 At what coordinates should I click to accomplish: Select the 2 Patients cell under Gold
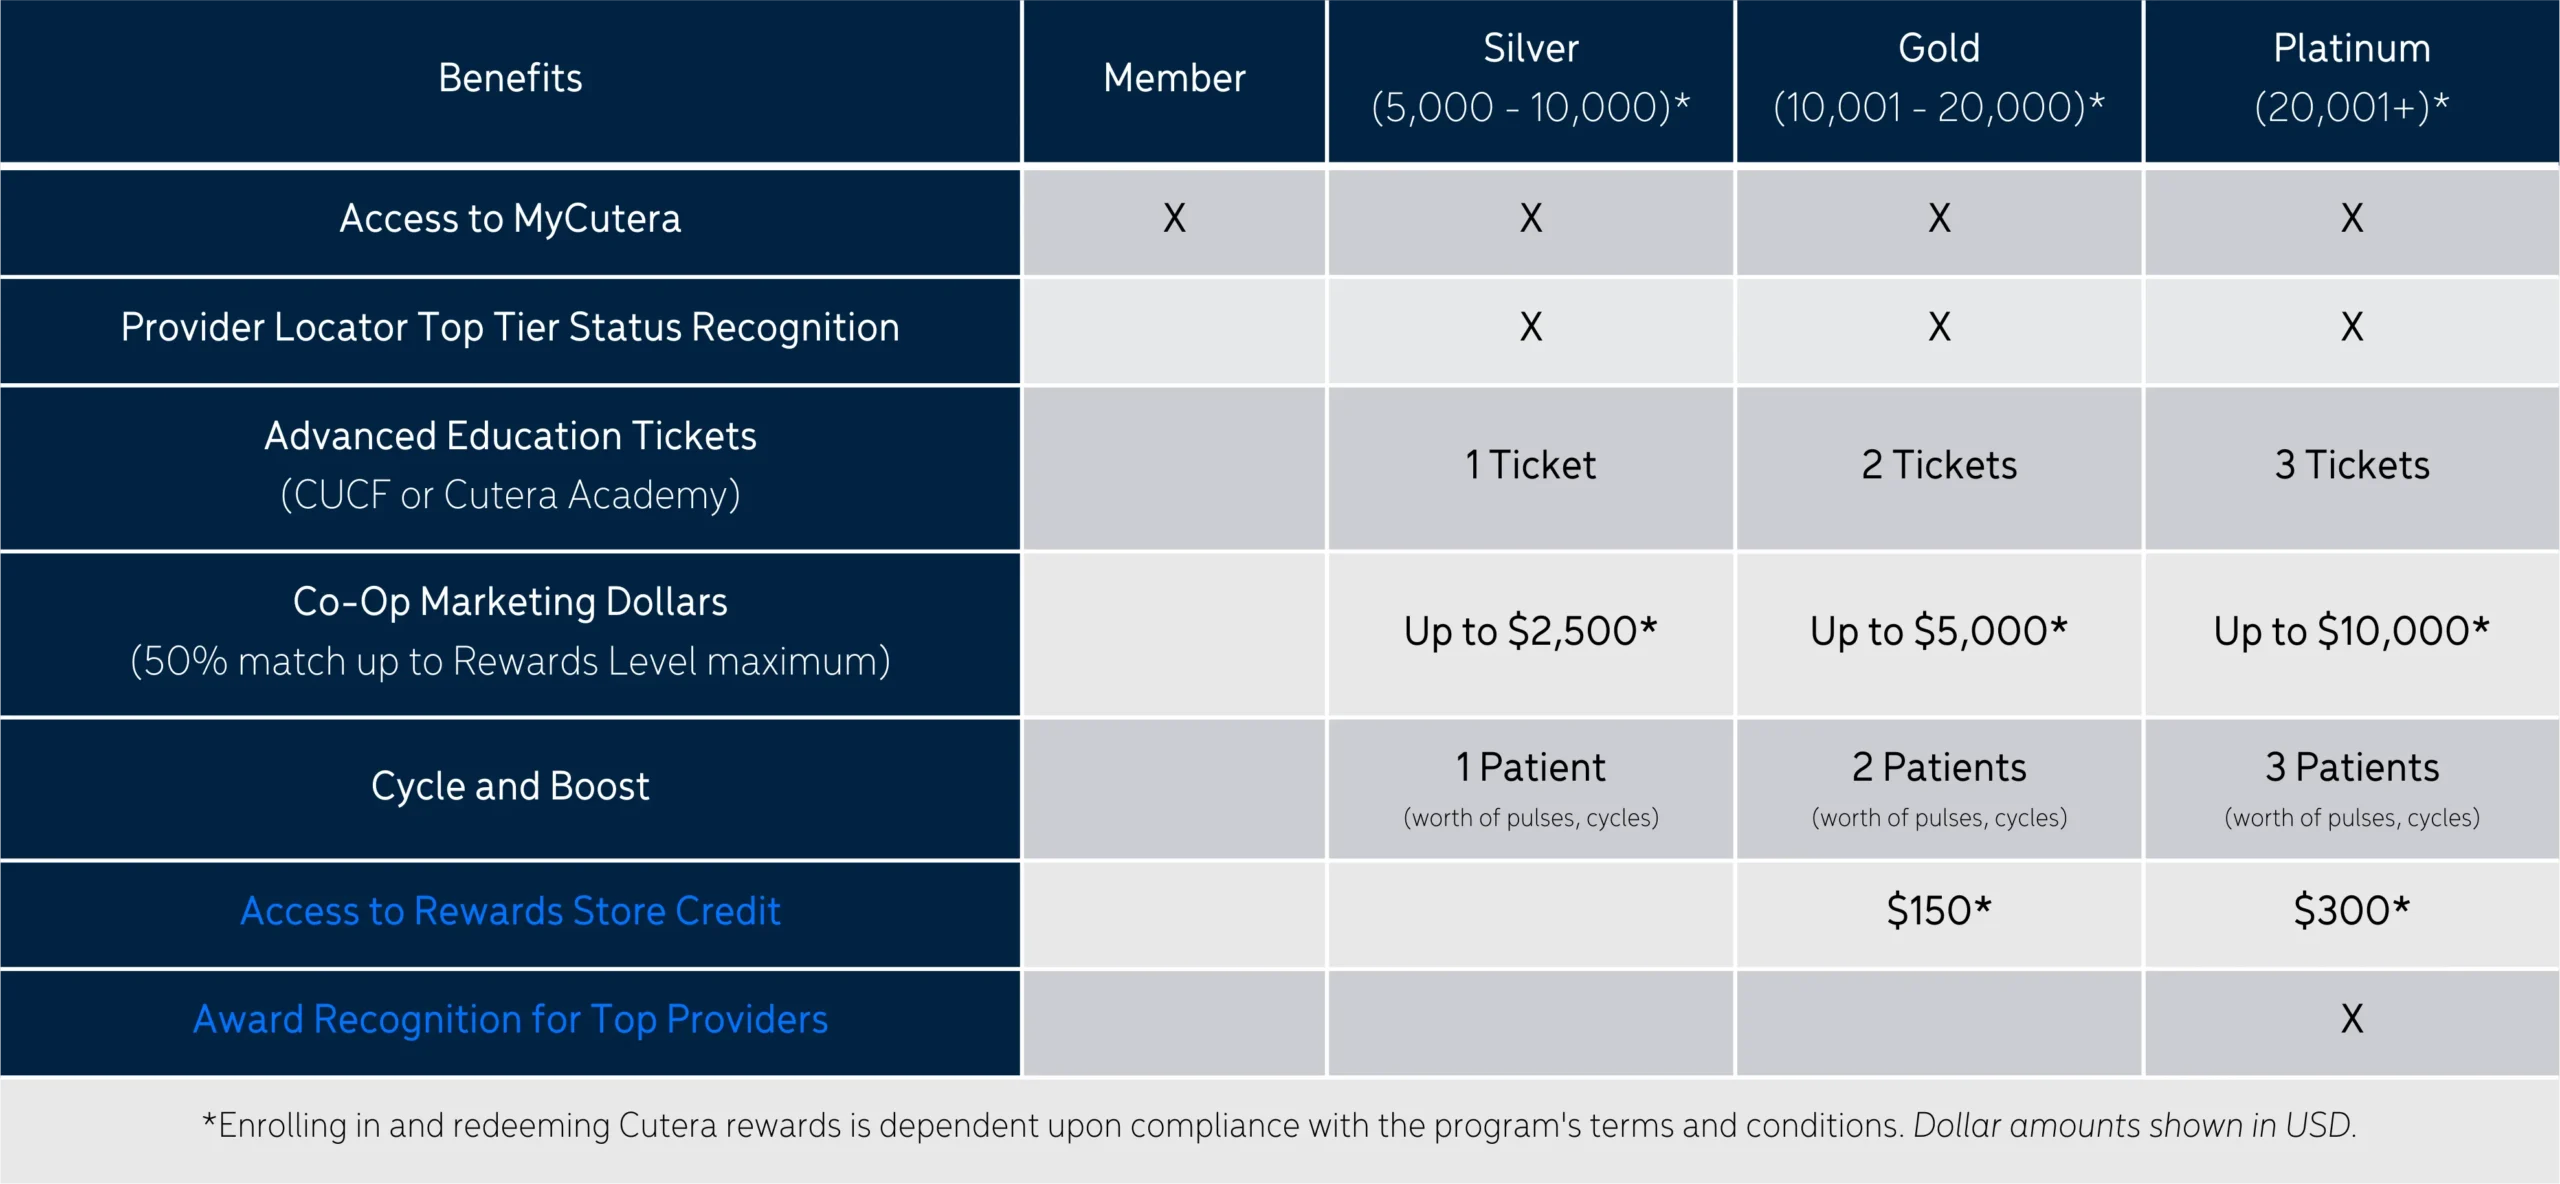pos(1939,788)
